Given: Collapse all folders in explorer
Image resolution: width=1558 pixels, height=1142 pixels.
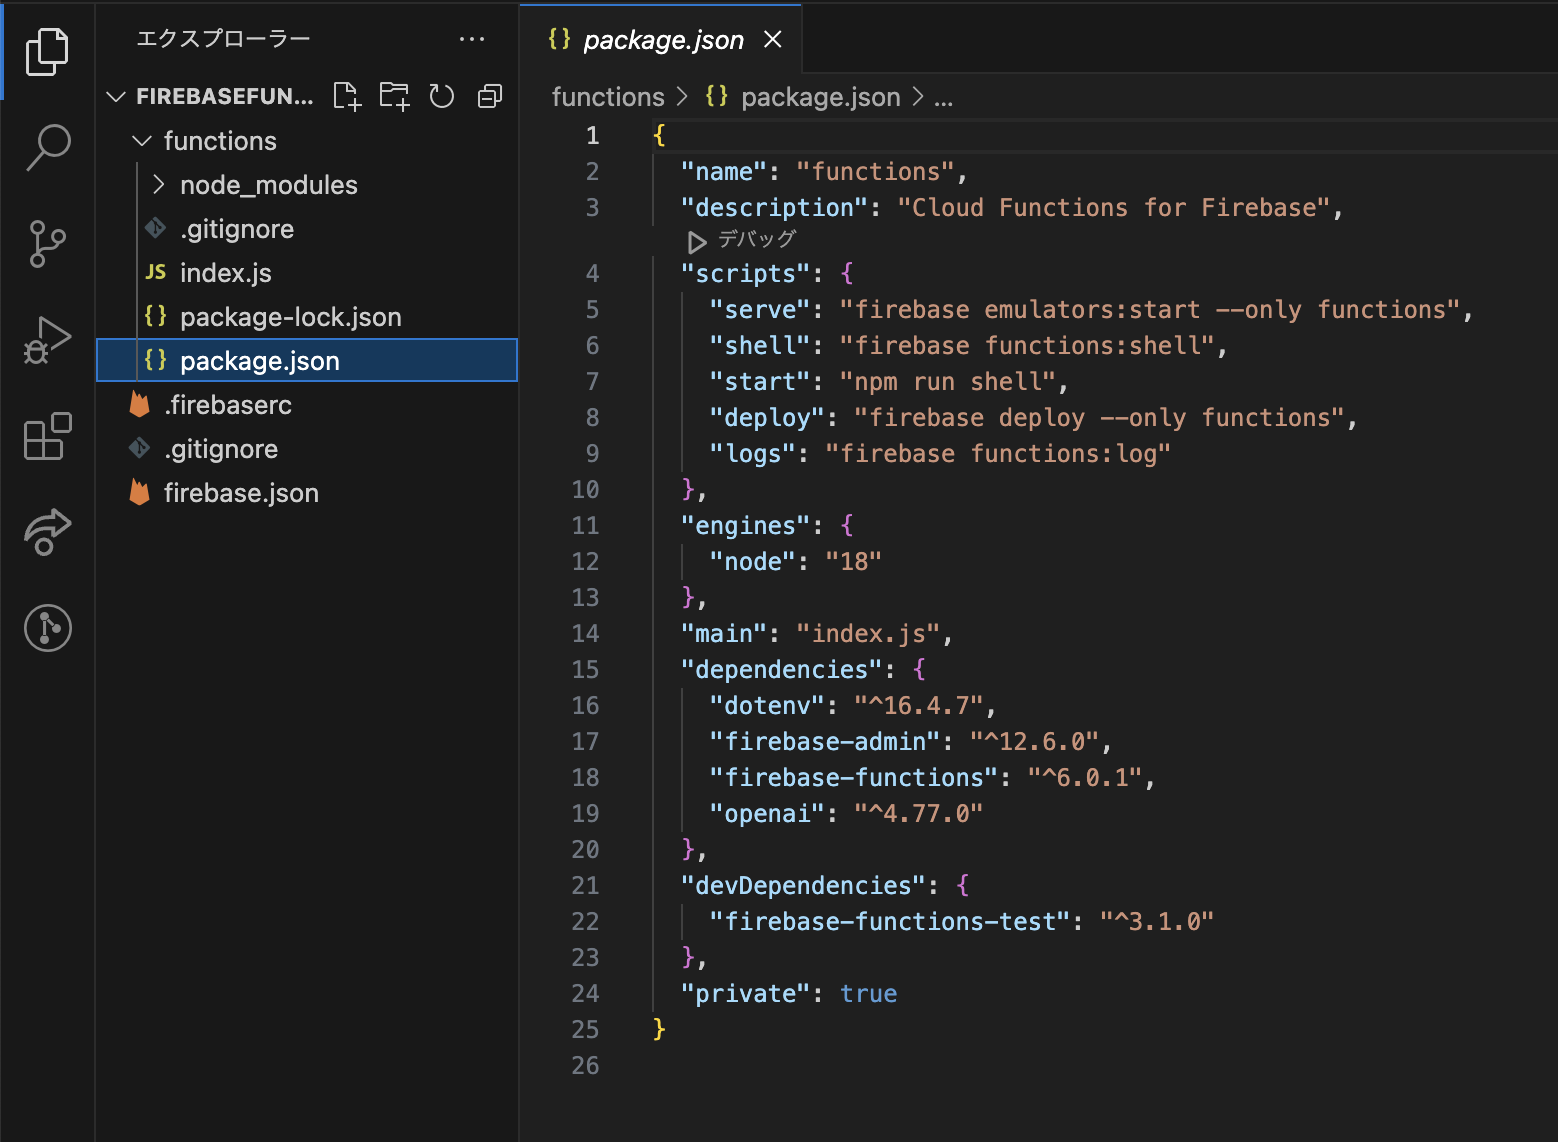Looking at the screenshot, I should [490, 96].
